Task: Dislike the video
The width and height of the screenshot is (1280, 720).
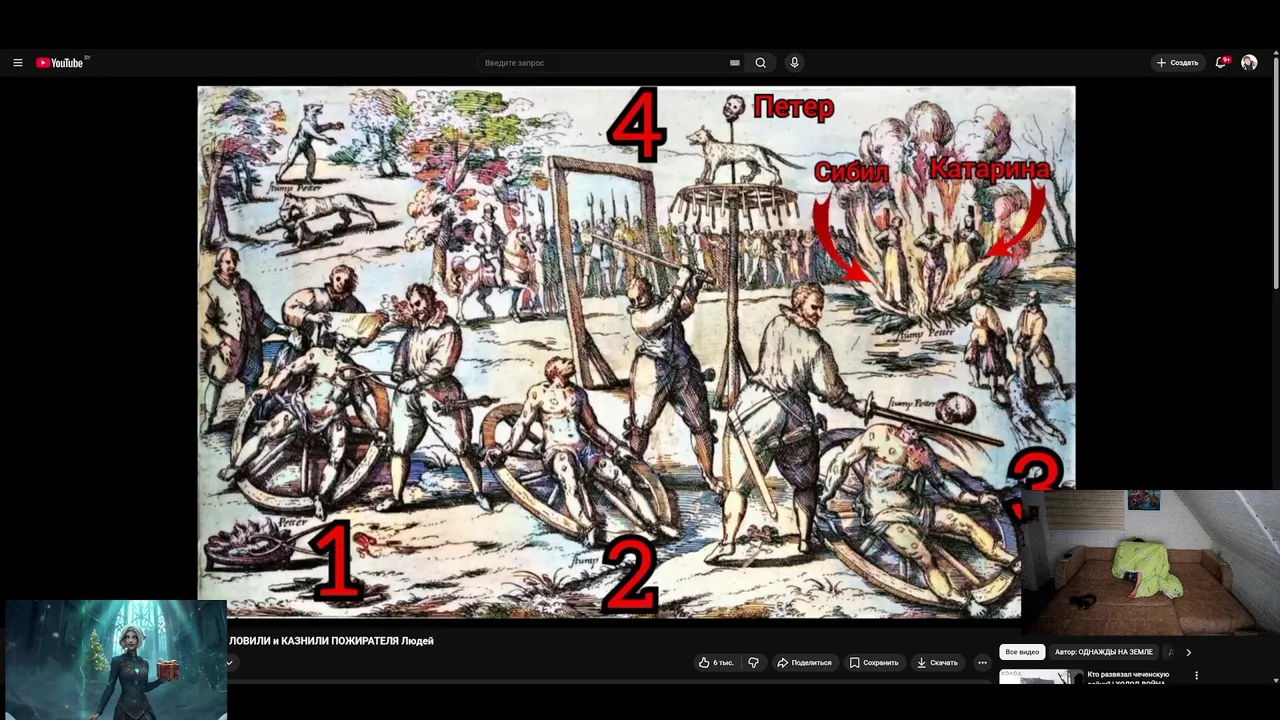Action: [754, 662]
